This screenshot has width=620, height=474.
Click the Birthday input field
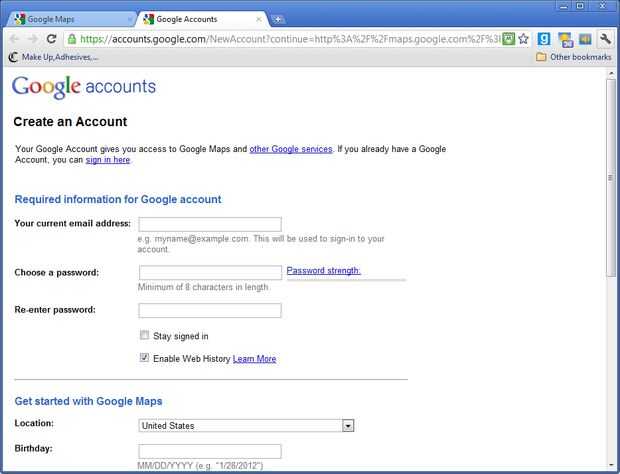210,451
